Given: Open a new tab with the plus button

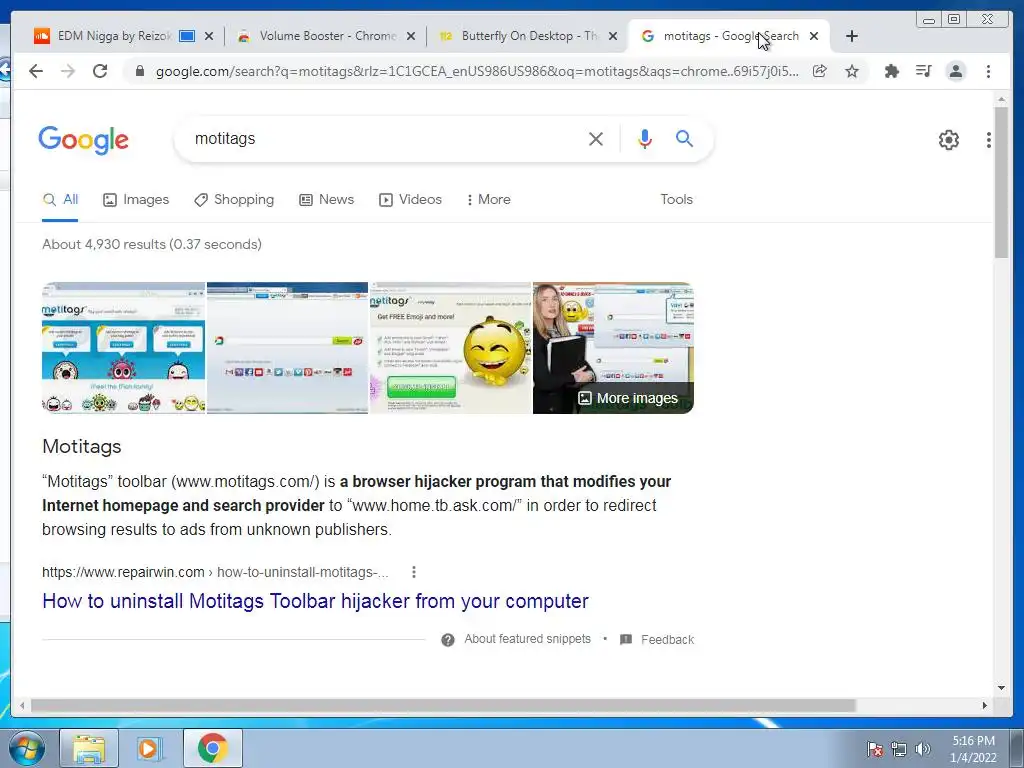Looking at the screenshot, I should pos(852,36).
